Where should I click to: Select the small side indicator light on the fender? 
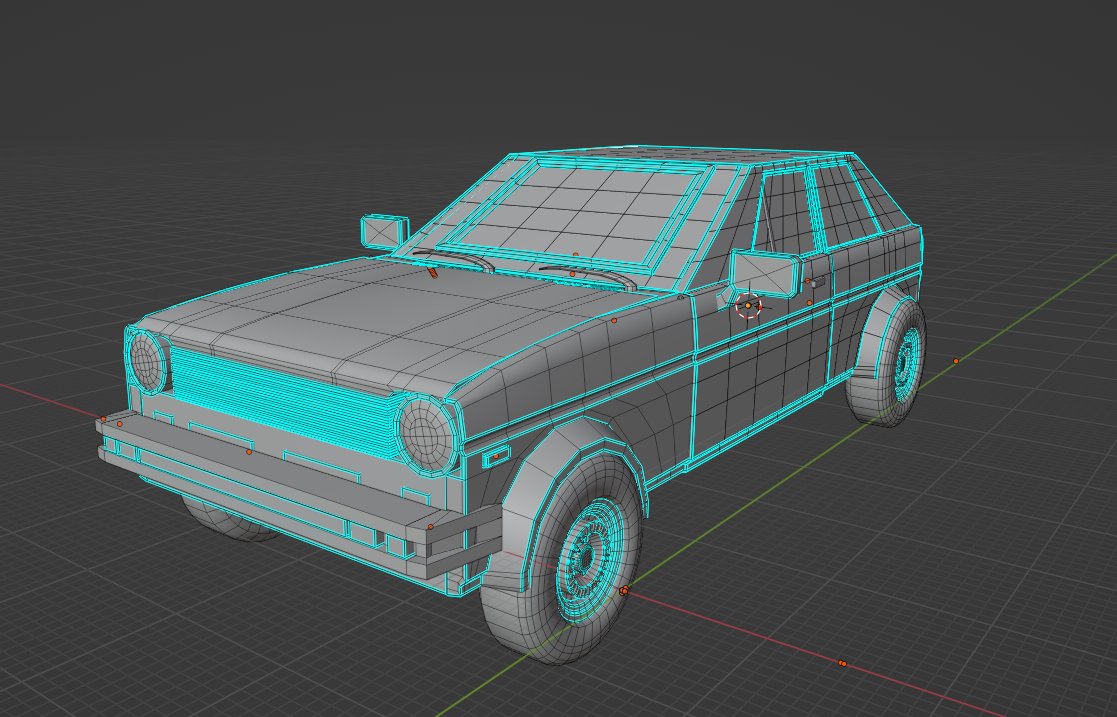coord(497,456)
